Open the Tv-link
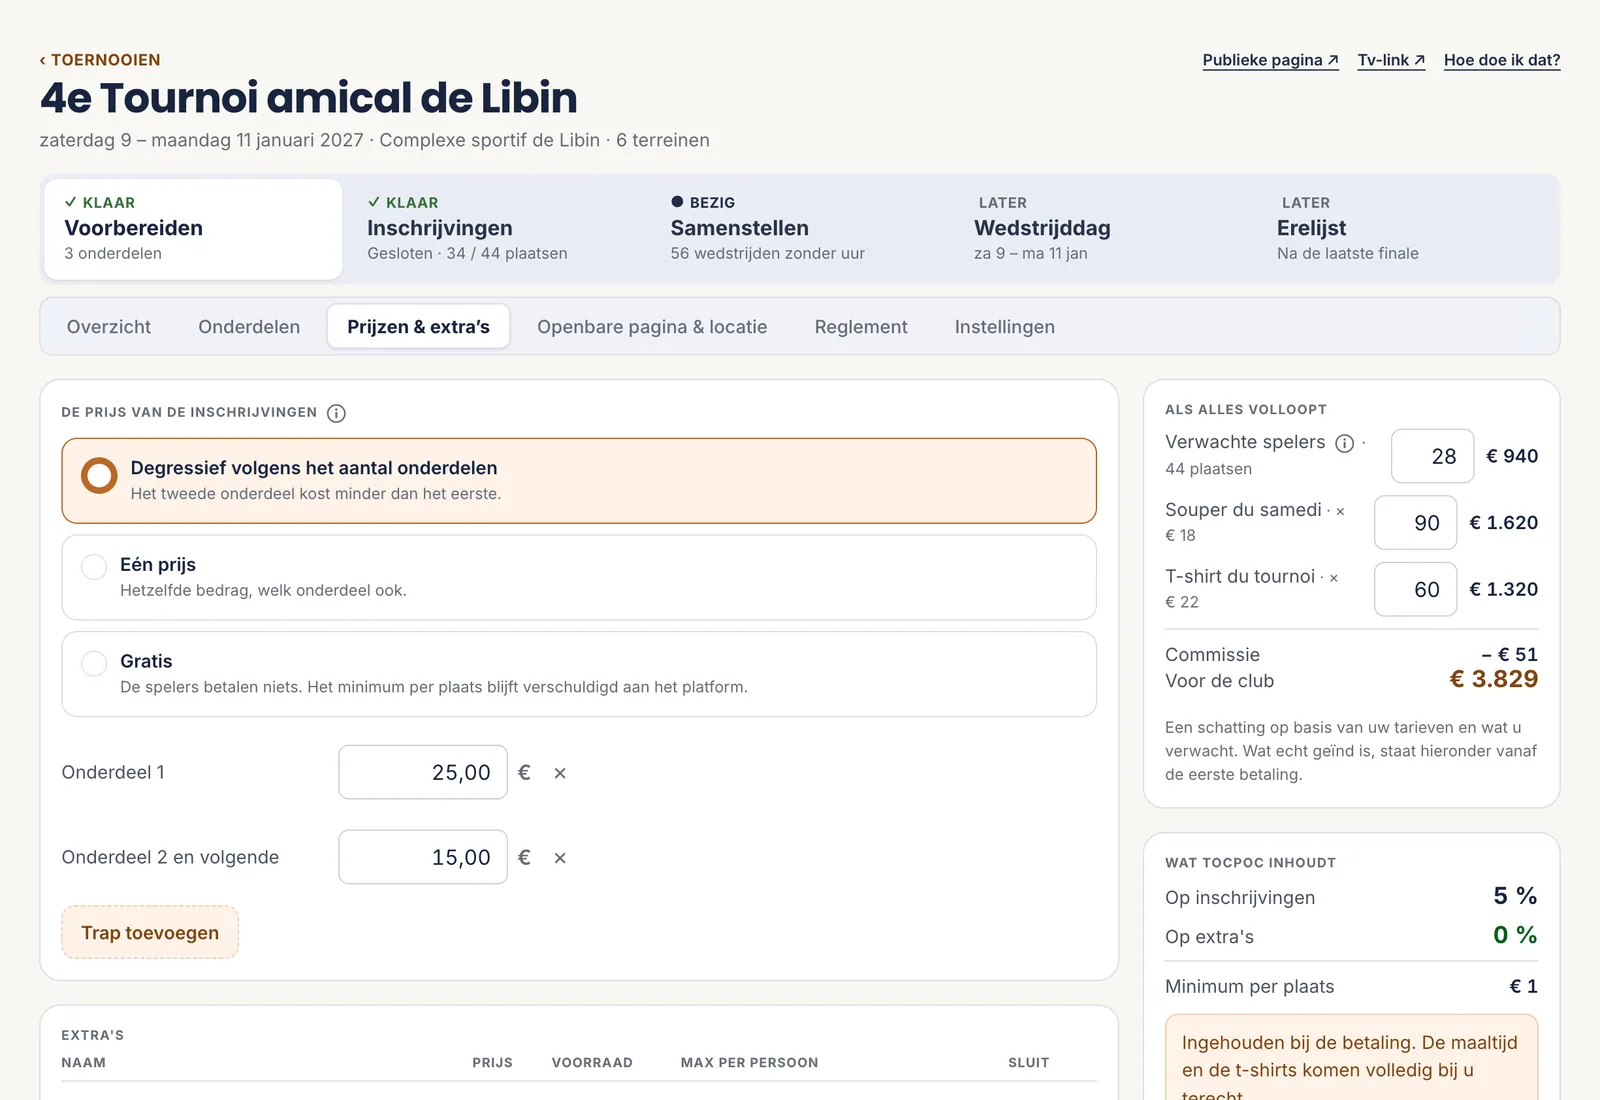Viewport: 1600px width, 1100px height. 1391,60
